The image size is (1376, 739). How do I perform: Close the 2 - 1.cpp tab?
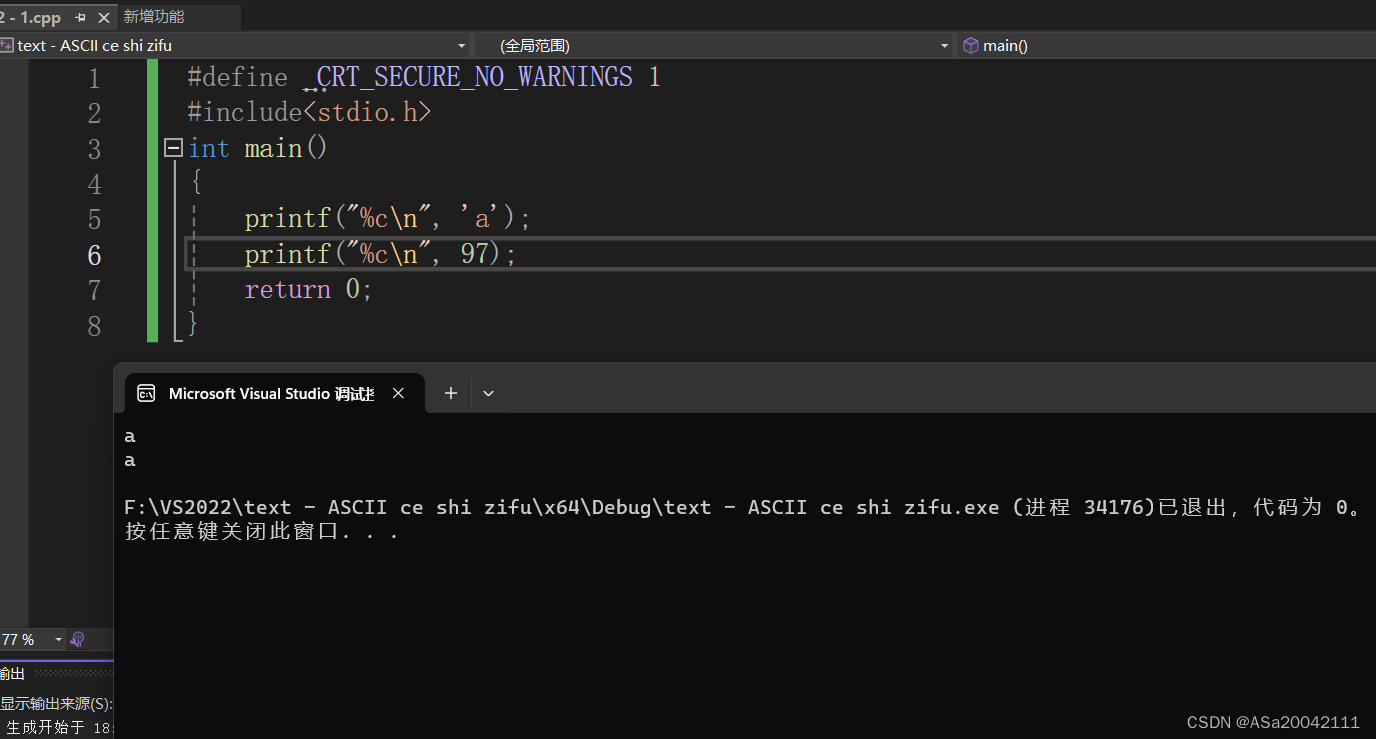tap(102, 17)
